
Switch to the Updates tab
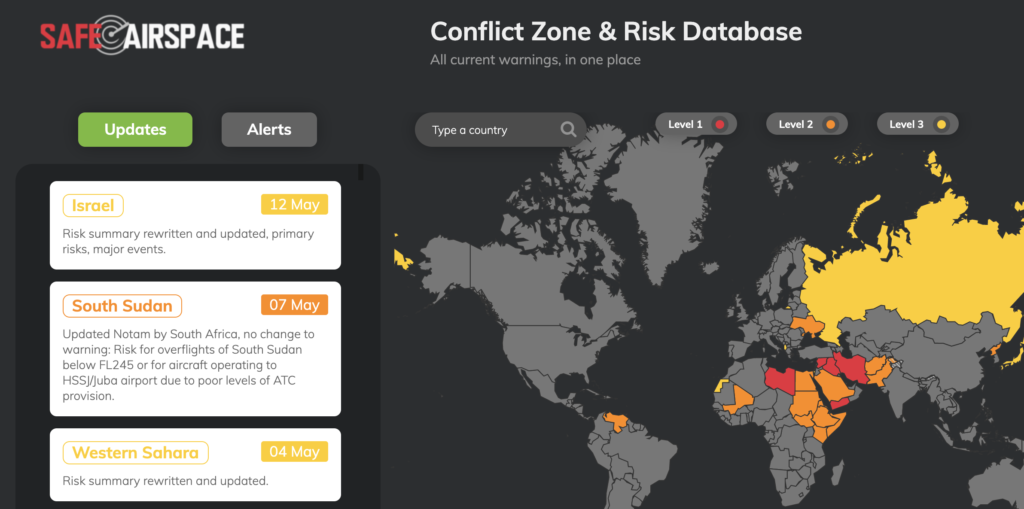(135, 129)
